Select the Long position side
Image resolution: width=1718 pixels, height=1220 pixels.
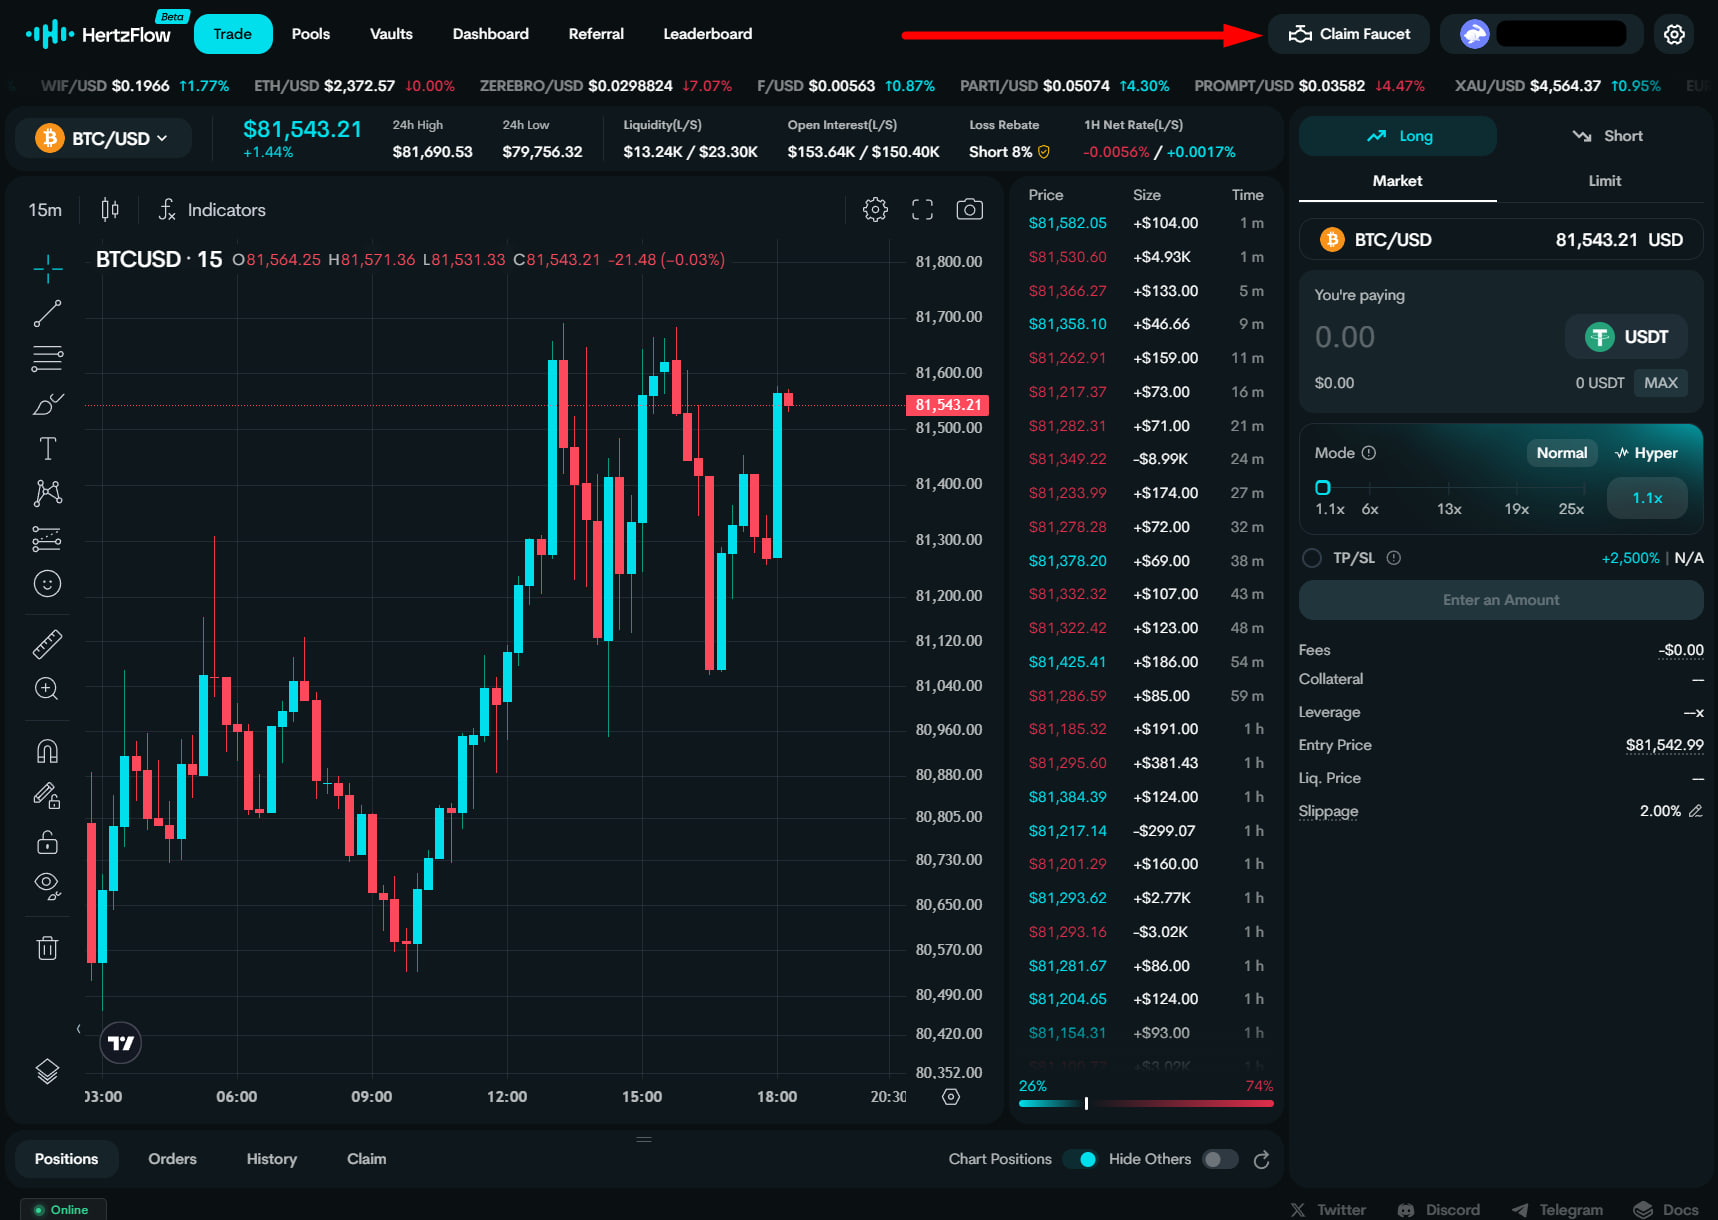coord(1398,136)
